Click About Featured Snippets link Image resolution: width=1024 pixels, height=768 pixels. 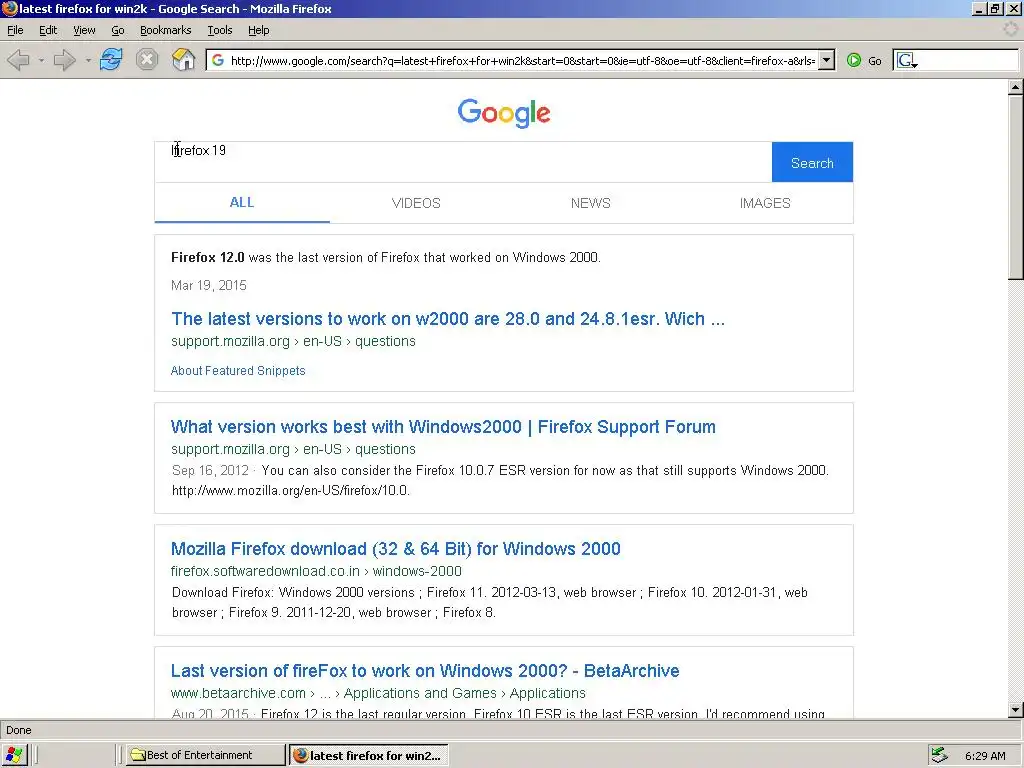click(x=238, y=370)
